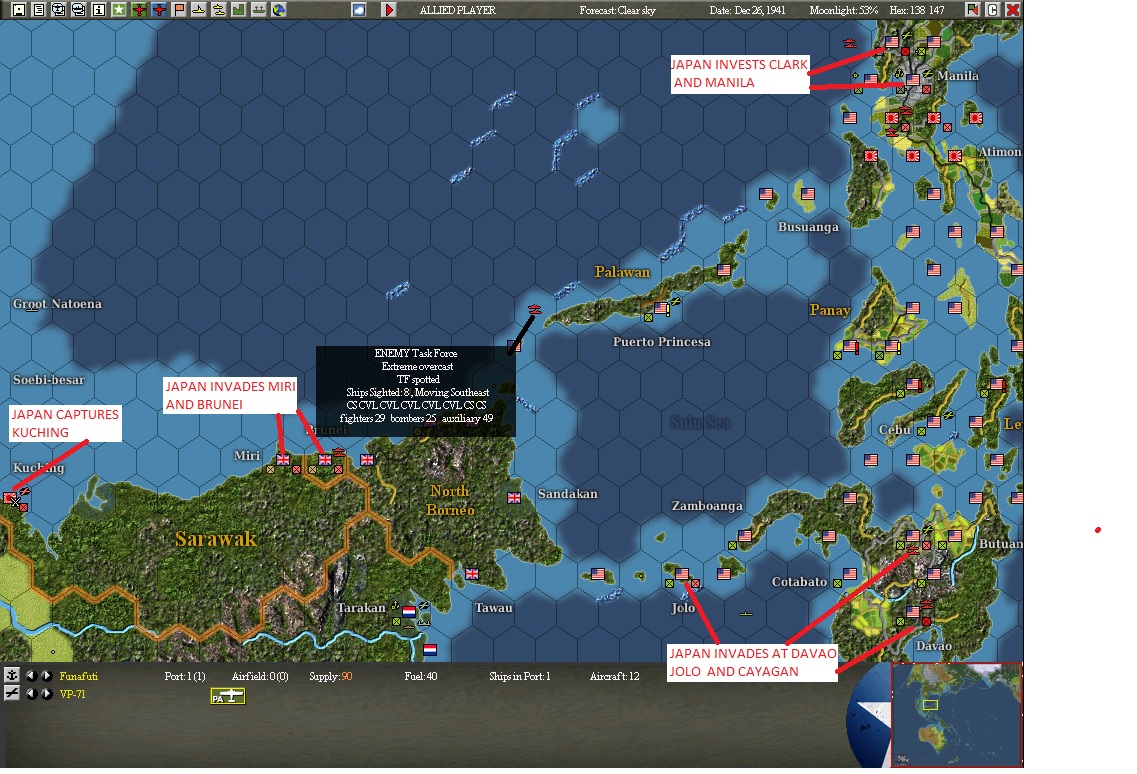Screen dimensions: 1137x774
Task: Click the green and red flag icon
Action: tap(972, 9)
